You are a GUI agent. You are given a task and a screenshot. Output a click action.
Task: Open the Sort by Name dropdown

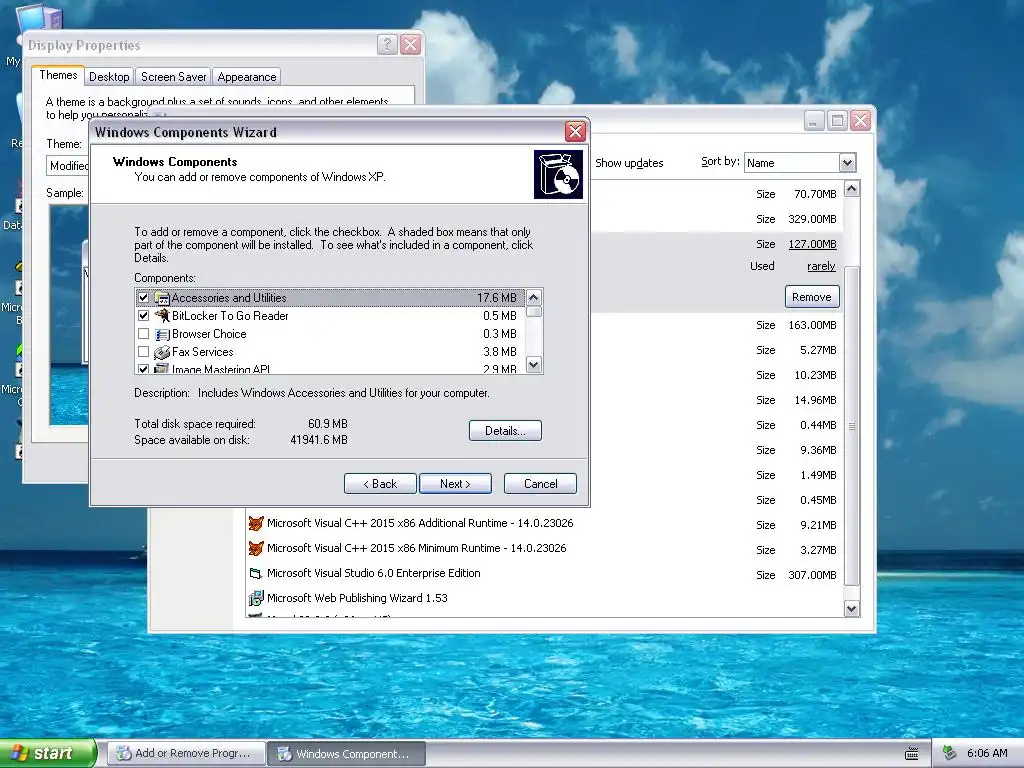(x=847, y=163)
